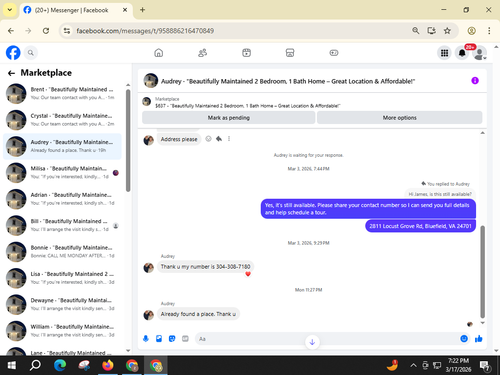Click the address message 2811 Locust Grove Rd
Screen dimensions: 500x375
click(420, 226)
